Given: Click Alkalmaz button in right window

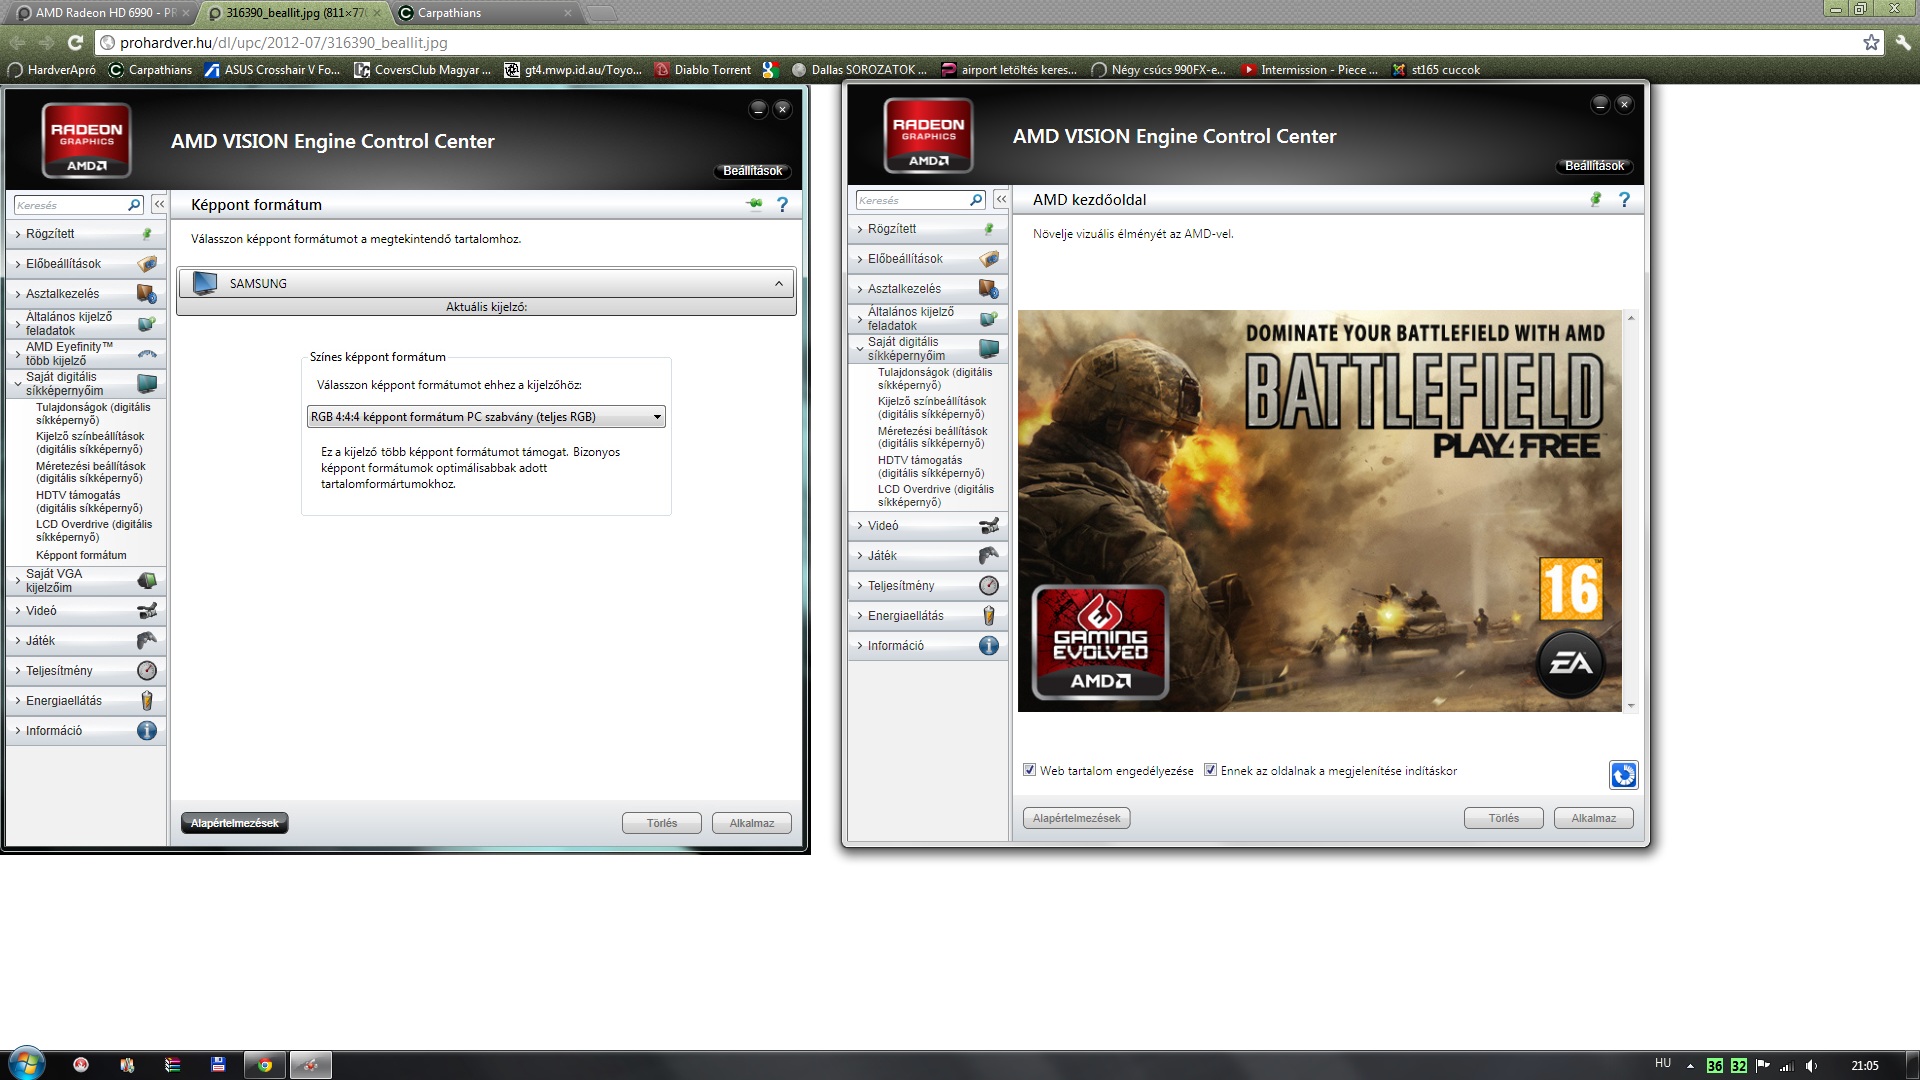Looking at the screenshot, I should 1593,818.
